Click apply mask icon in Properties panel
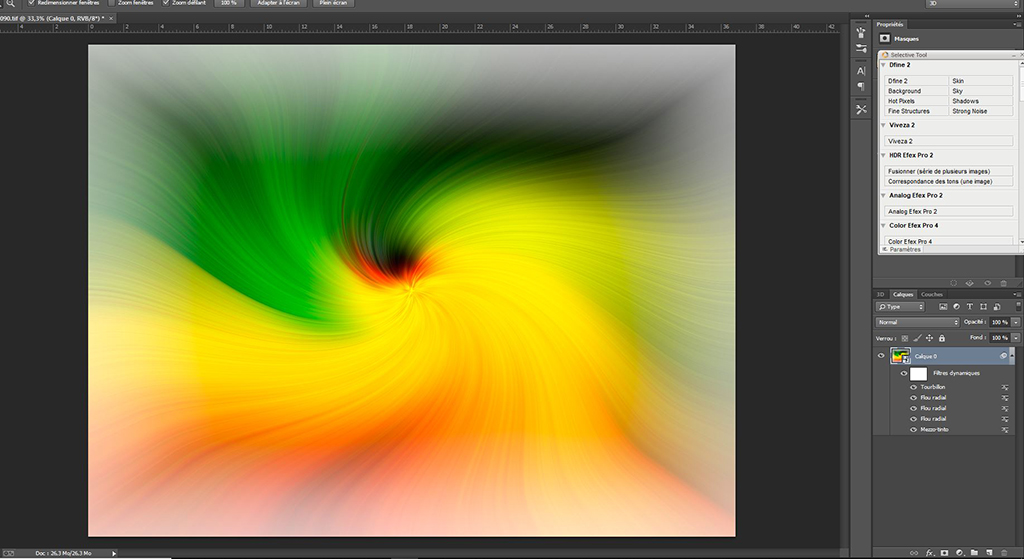This screenshot has width=1024, height=559. tap(970, 283)
